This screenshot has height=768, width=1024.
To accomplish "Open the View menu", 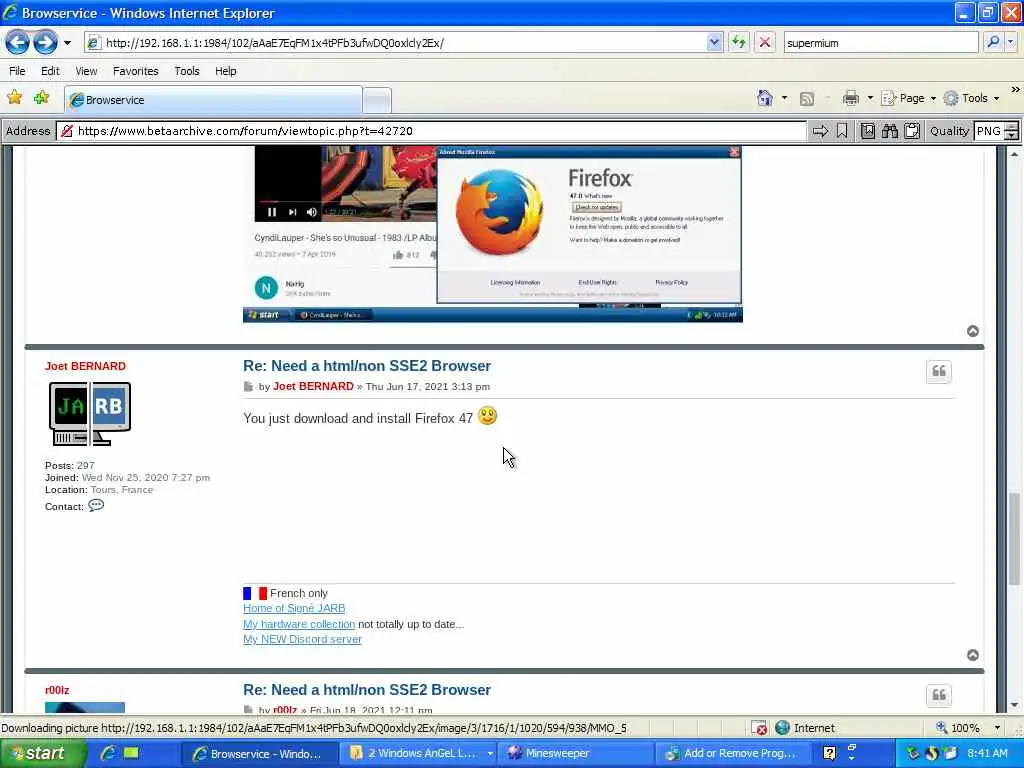I will point(86,71).
